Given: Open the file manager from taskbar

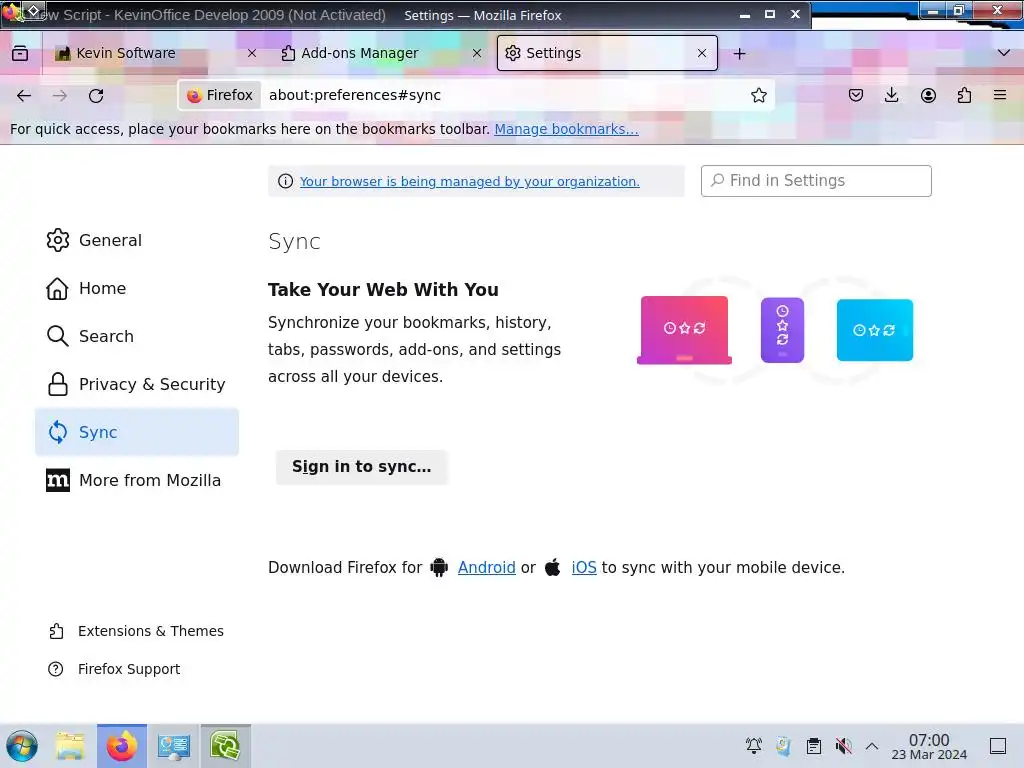Looking at the screenshot, I should tap(70, 746).
